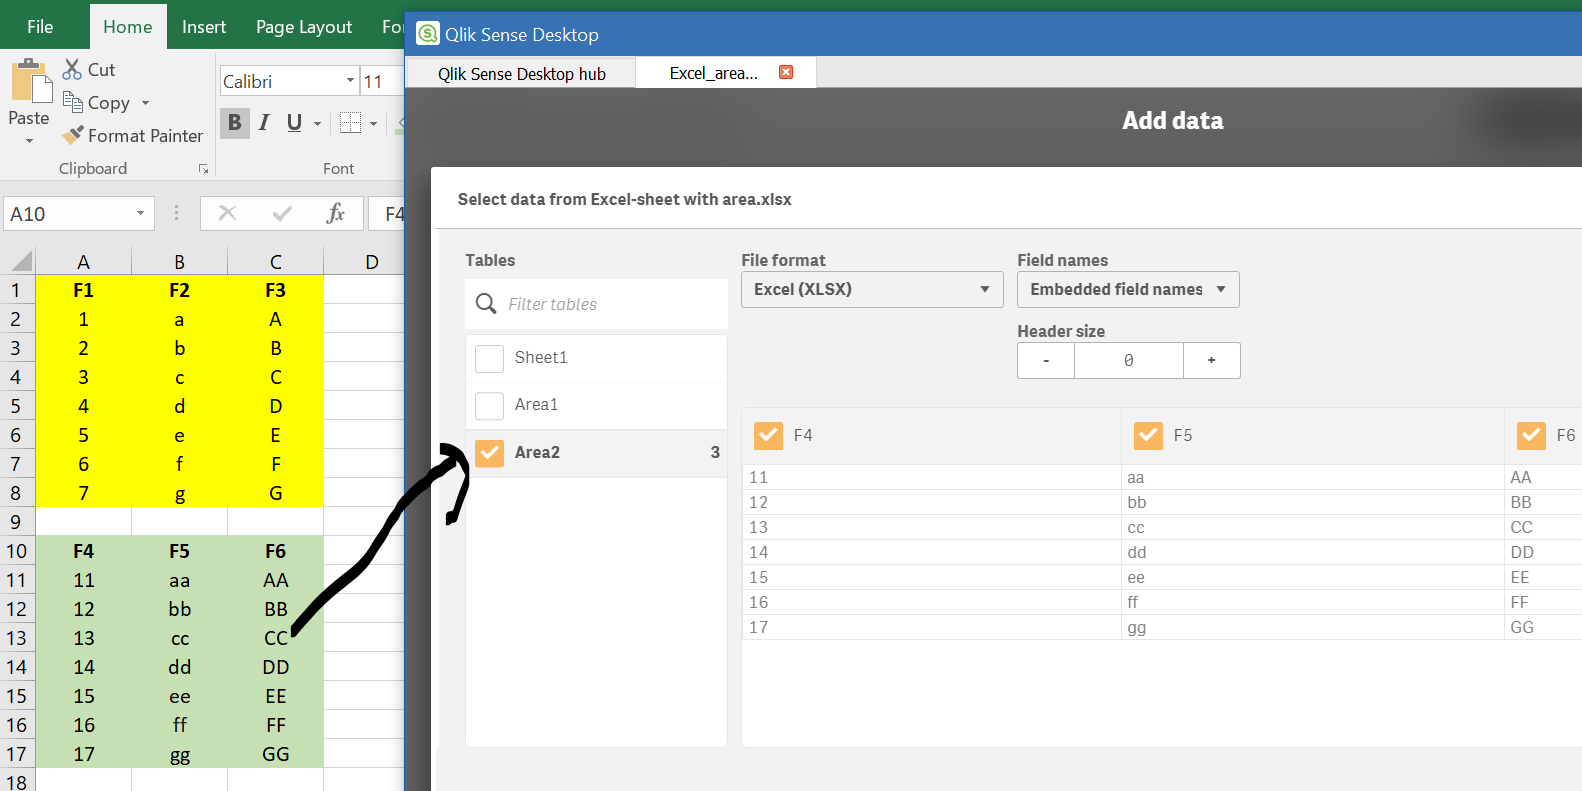Select column D header in Excel
Image resolution: width=1582 pixels, height=791 pixels.
click(364, 262)
